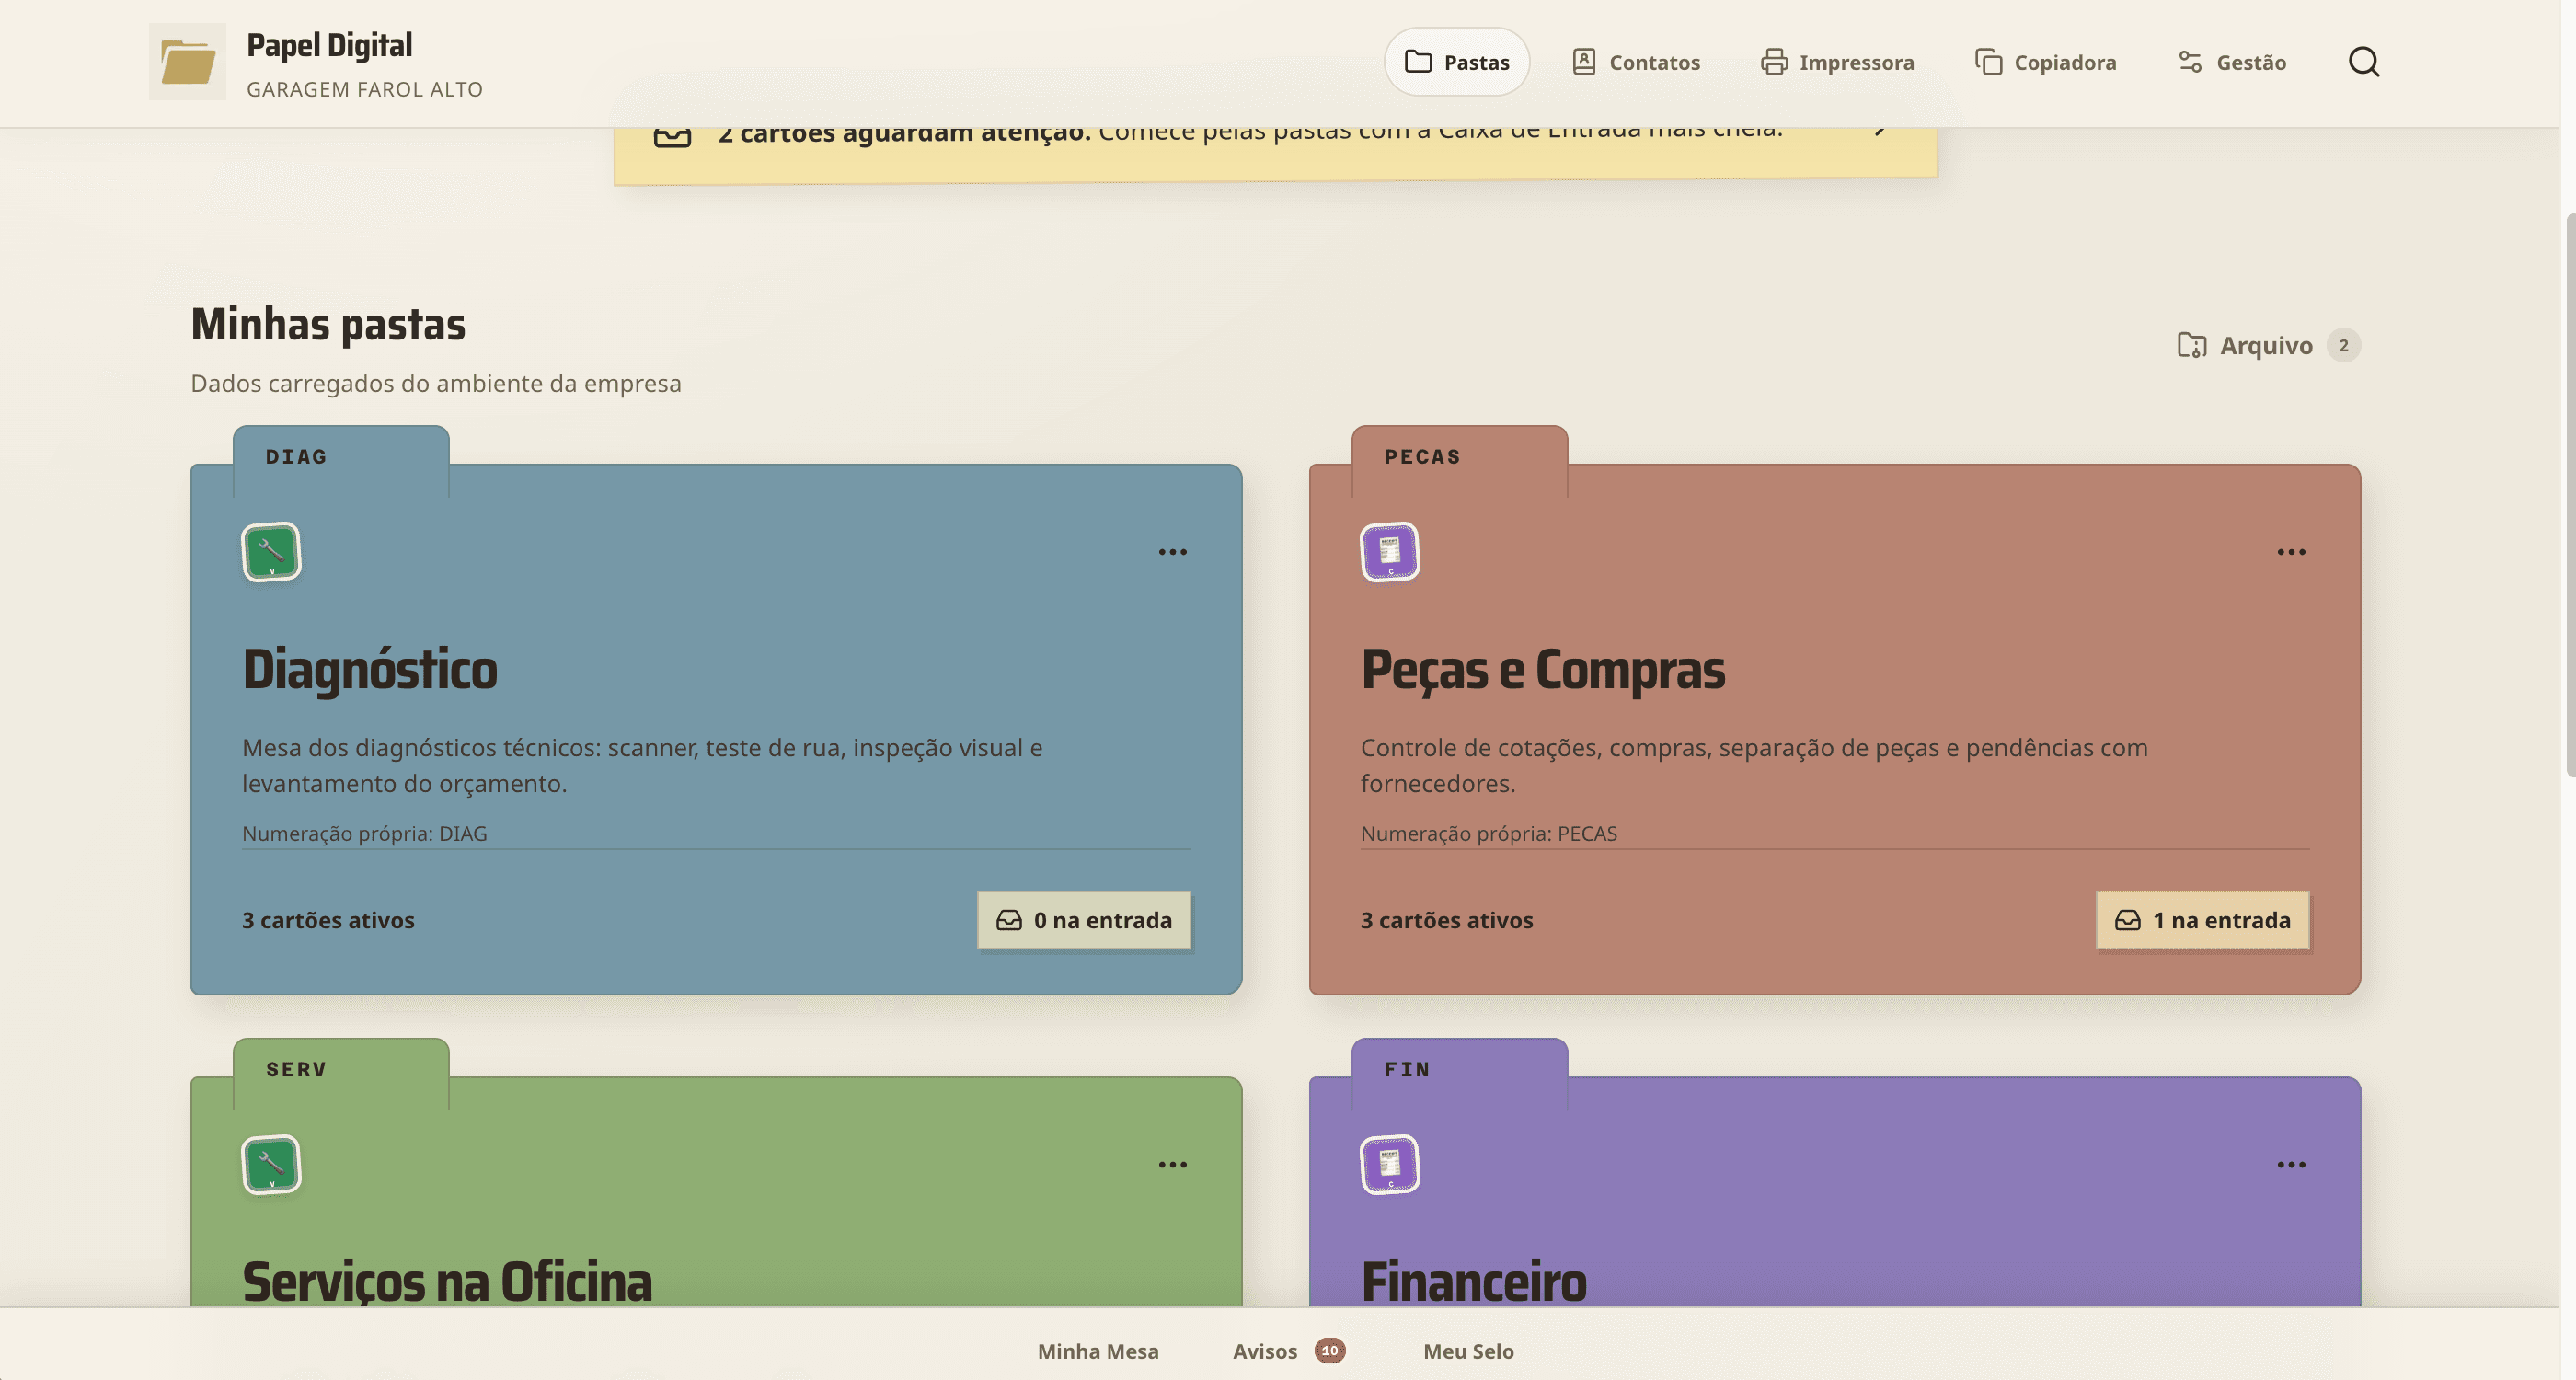2576x1380 pixels.
Task: Click 'Numeração própria: DIAG' text
Action: tap(365, 833)
